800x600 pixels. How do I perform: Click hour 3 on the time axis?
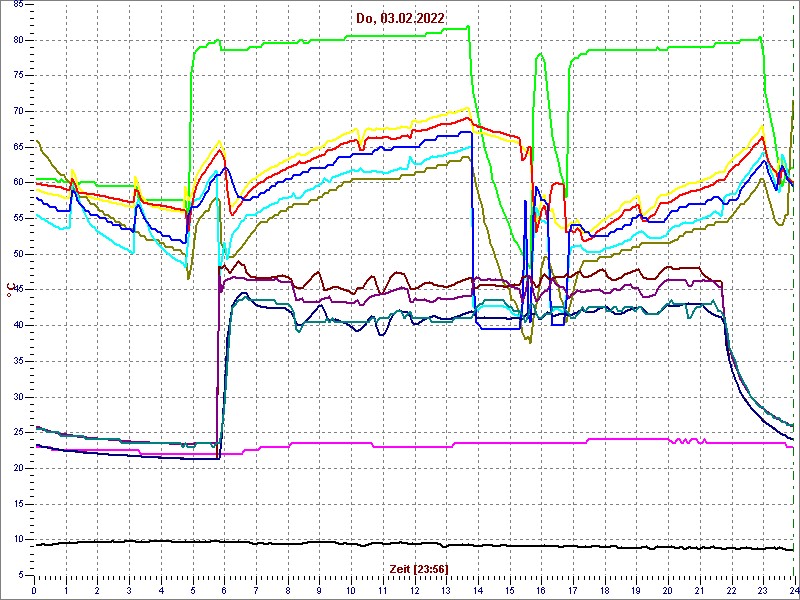(129, 588)
